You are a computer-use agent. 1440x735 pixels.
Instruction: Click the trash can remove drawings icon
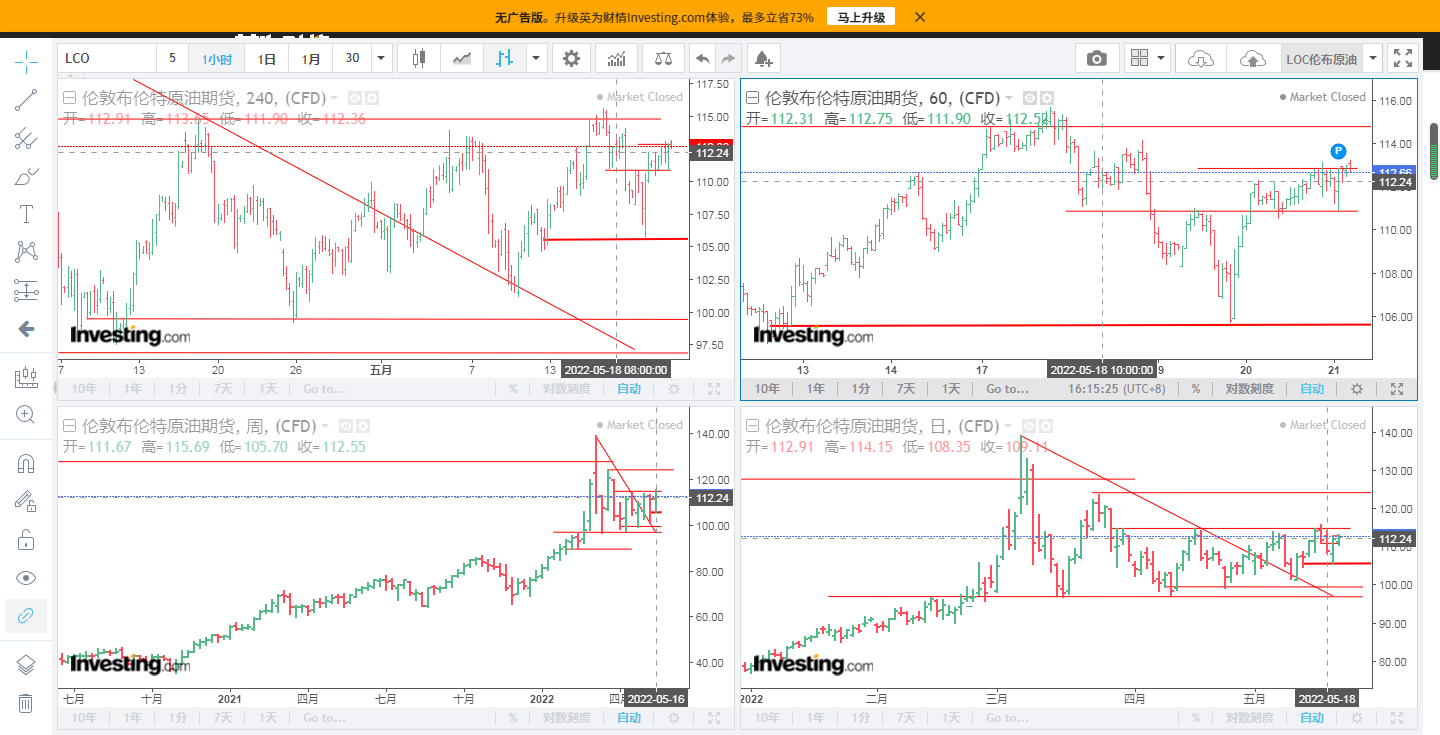[x=26, y=703]
